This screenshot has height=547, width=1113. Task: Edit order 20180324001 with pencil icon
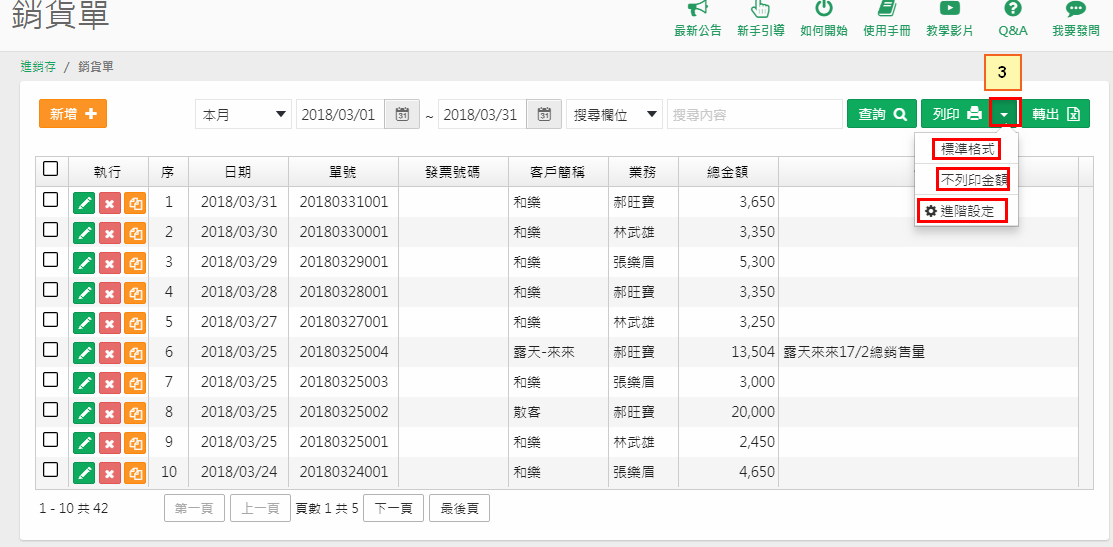coord(84,473)
